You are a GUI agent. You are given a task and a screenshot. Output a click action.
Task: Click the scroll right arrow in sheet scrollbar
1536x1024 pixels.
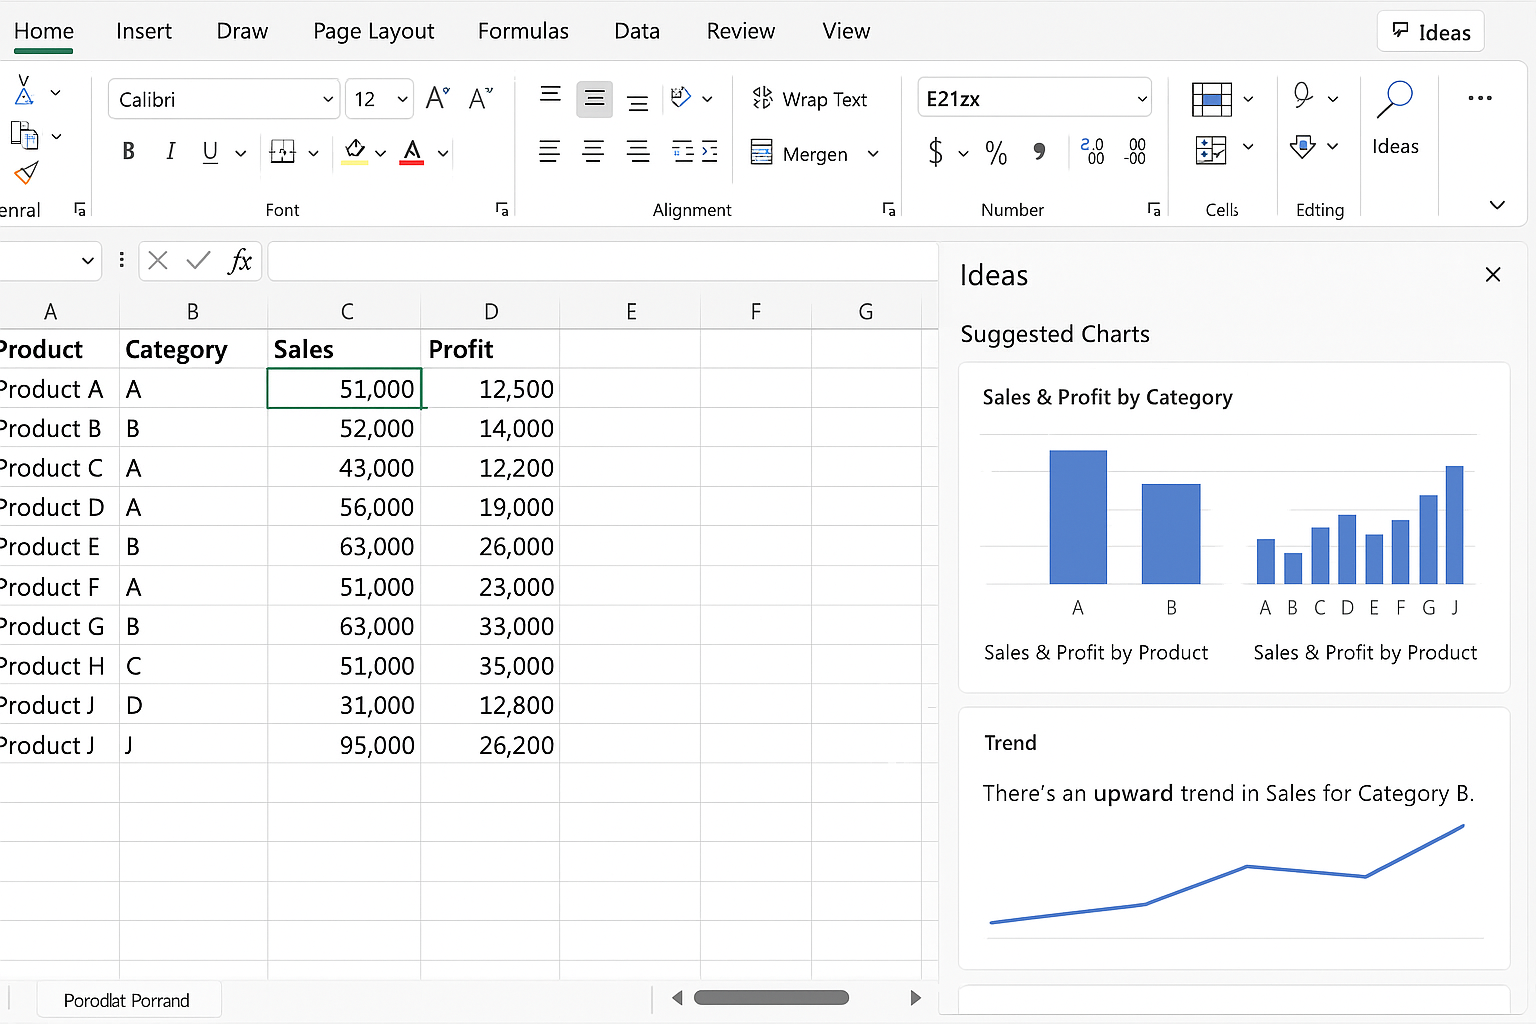(x=915, y=997)
